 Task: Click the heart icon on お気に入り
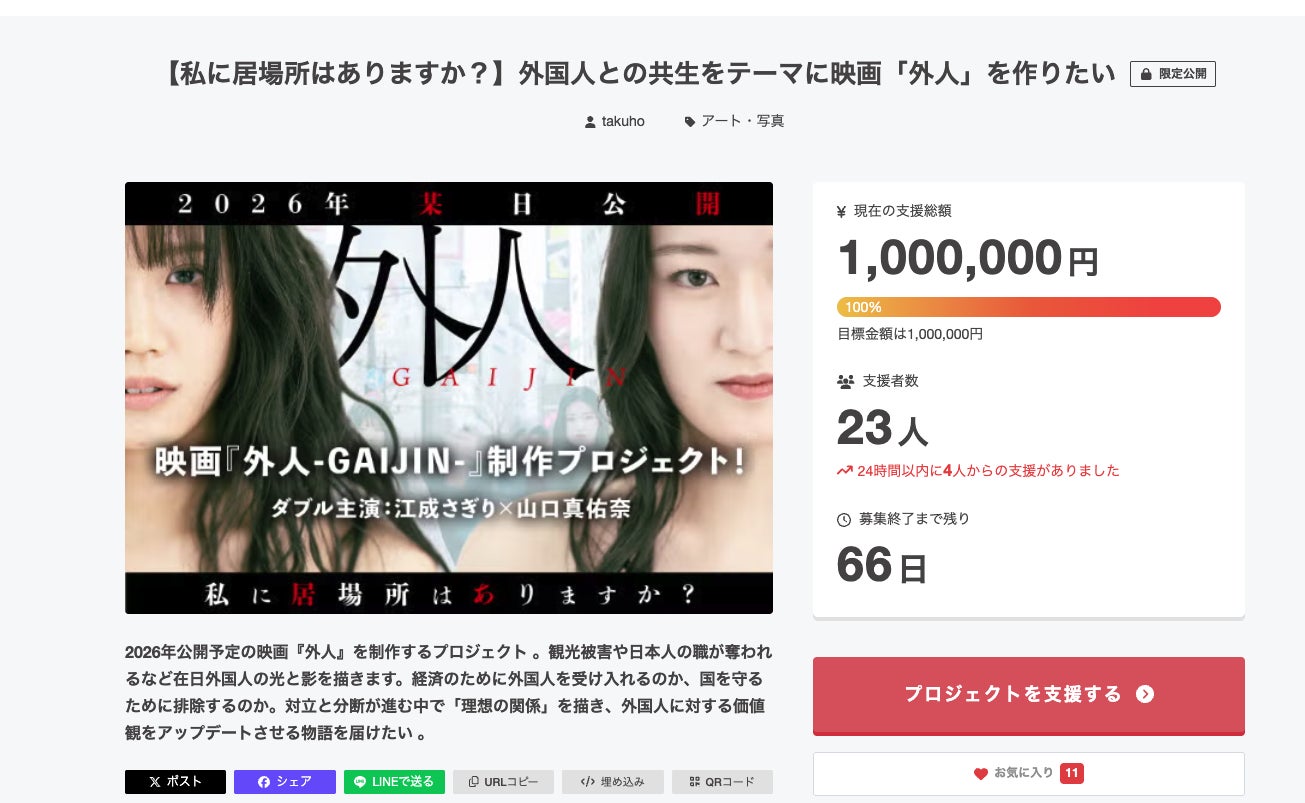981,774
